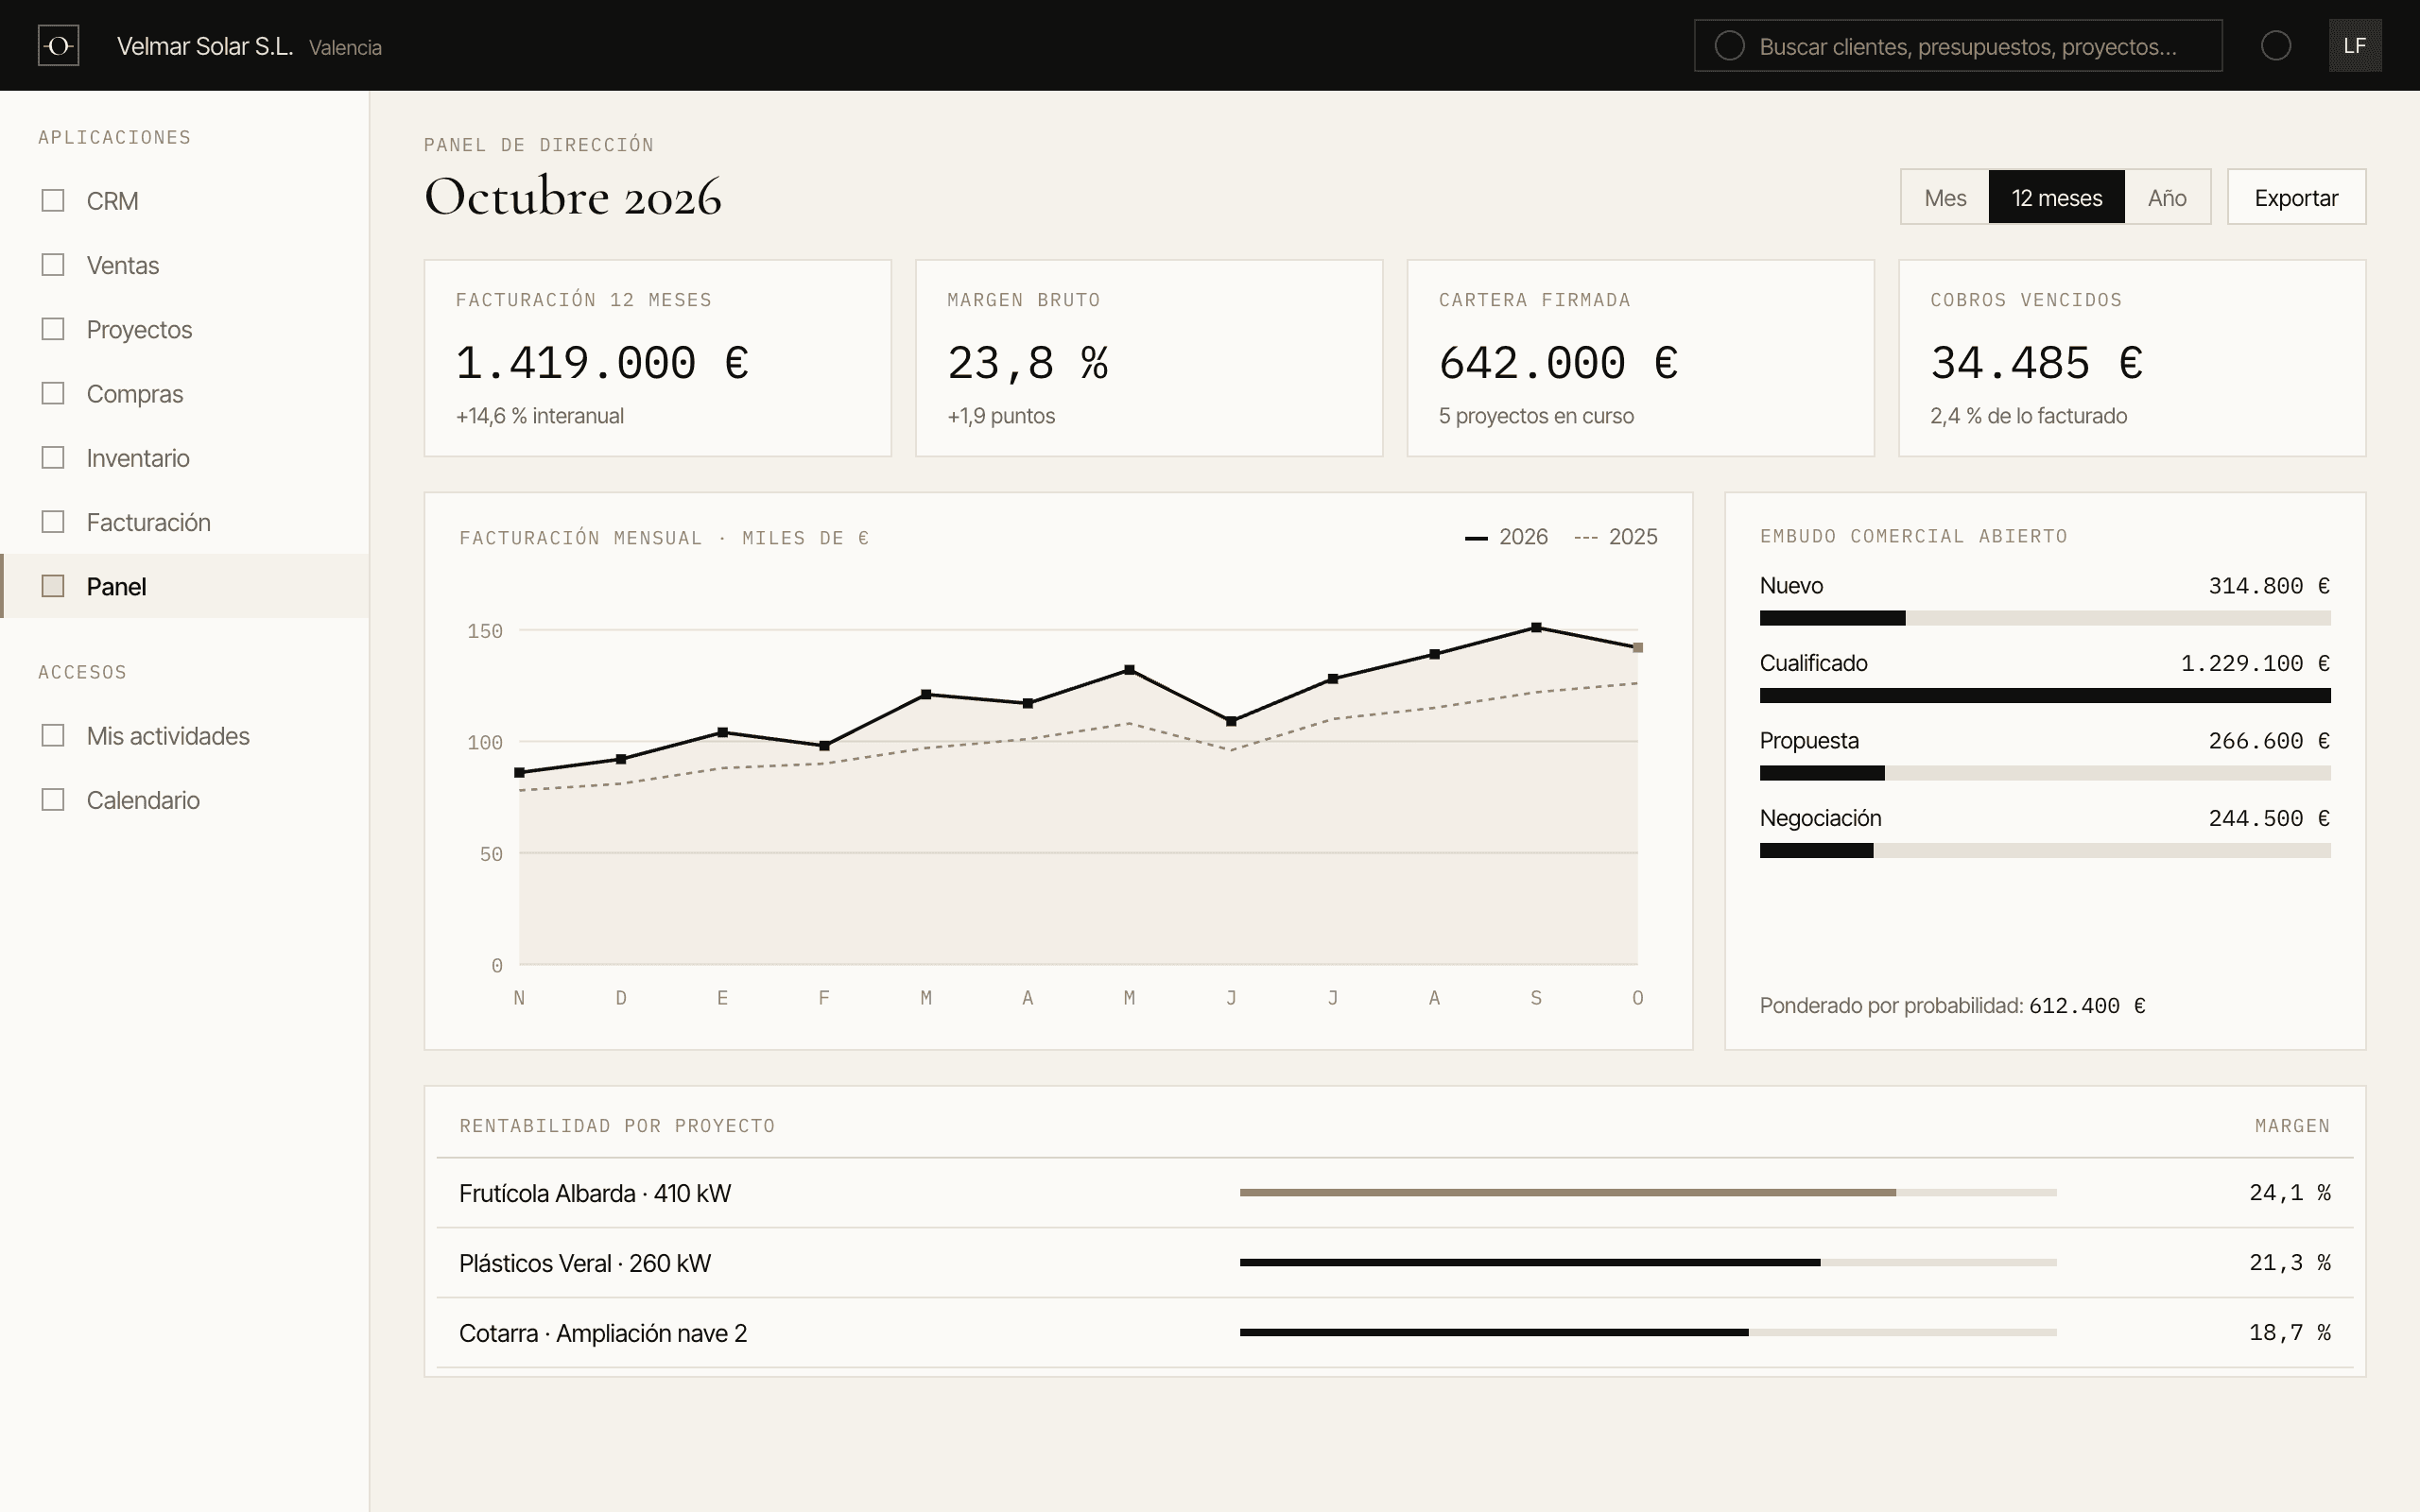Click the Calendario sidebar icon
Image resolution: width=2420 pixels, height=1512 pixels.
pos(53,800)
